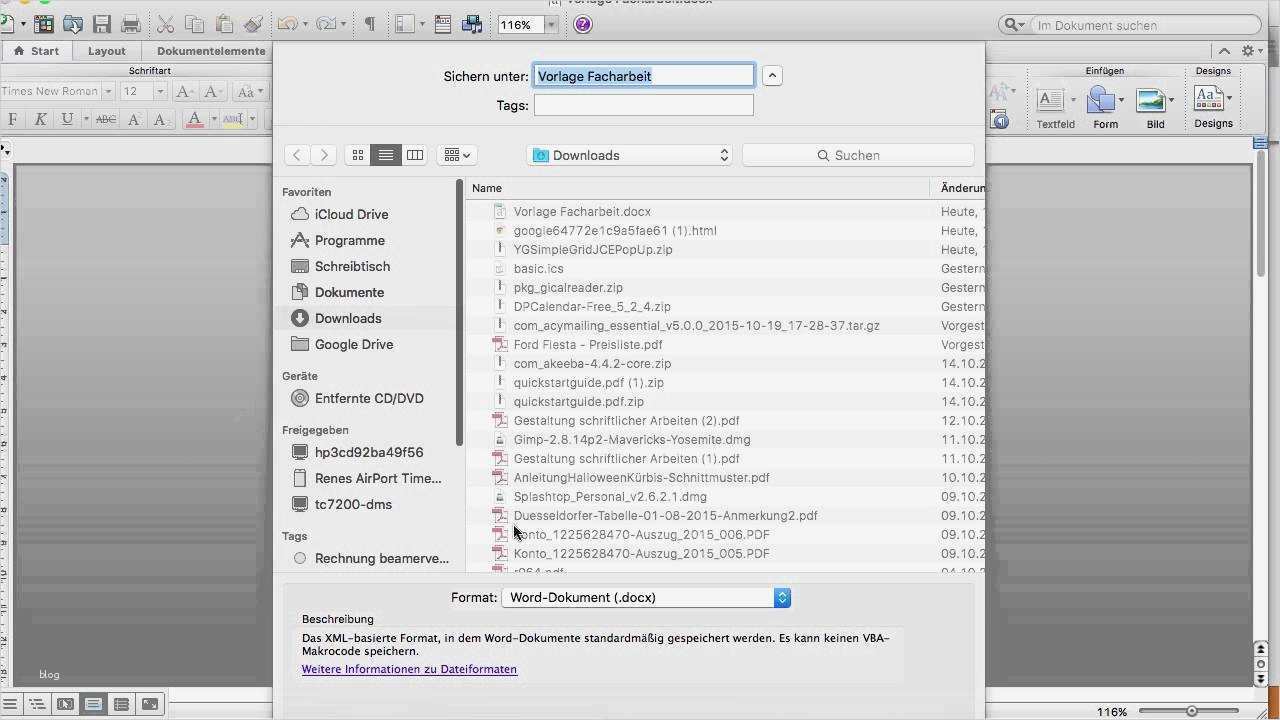Image resolution: width=1280 pixels, height=720 pixels.
Task: Click the Tags input field
Action: point(643,105)
